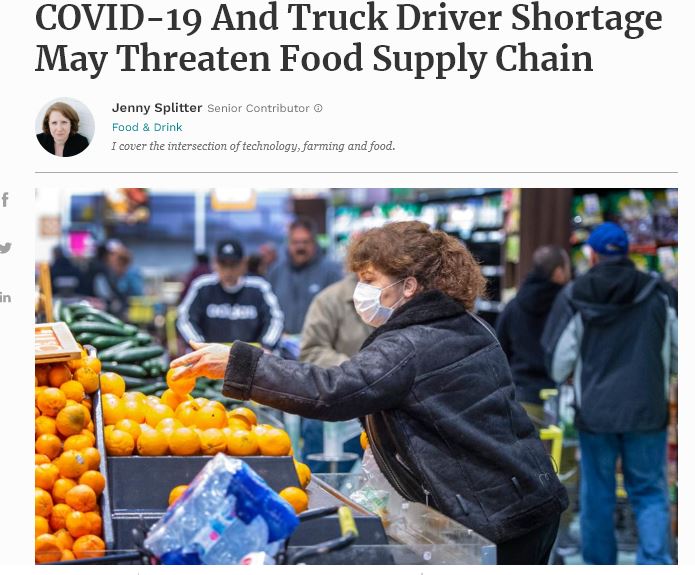Open contributor info icon beside Senior Contributor
This screenshot has width=695, height=575.
coord(318,108)
